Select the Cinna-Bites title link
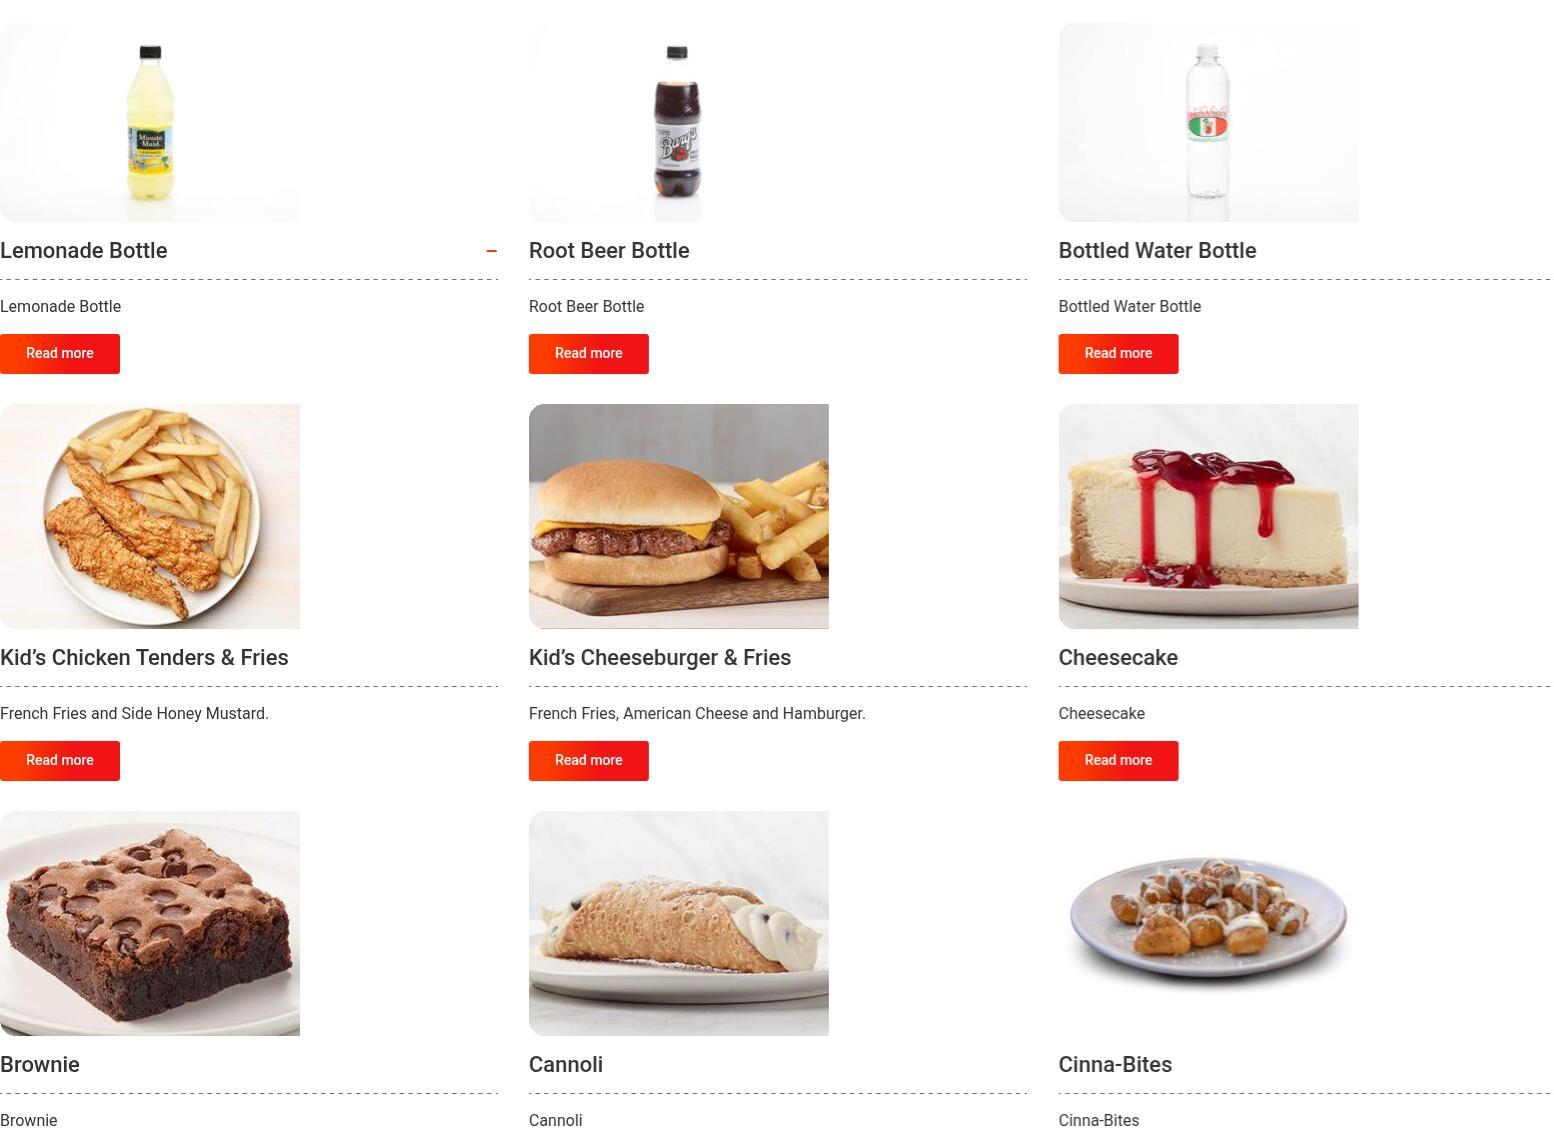The image size is (1554, 1136). (x=1115, y=1065)
